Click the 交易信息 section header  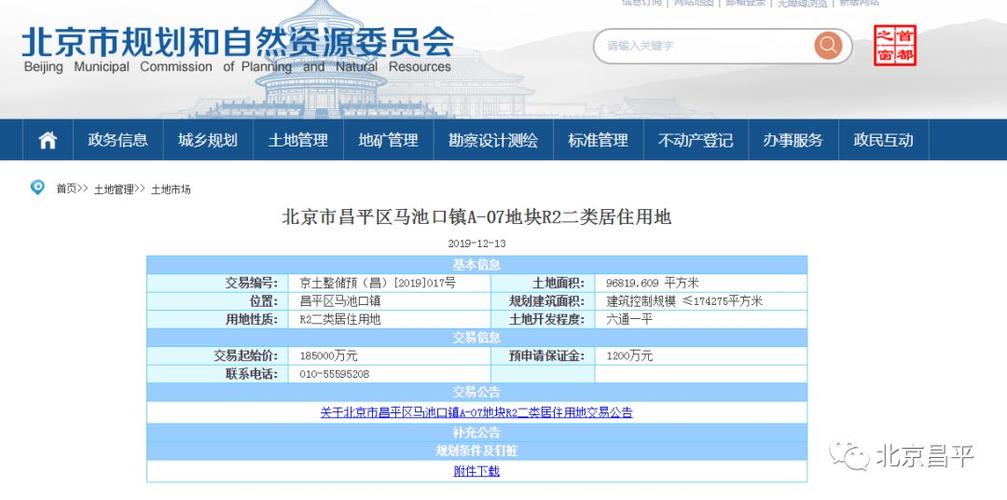(x=477, y=337)
